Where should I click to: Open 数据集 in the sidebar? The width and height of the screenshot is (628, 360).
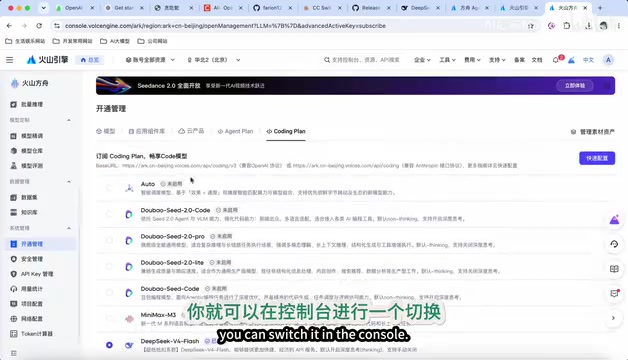29,197
